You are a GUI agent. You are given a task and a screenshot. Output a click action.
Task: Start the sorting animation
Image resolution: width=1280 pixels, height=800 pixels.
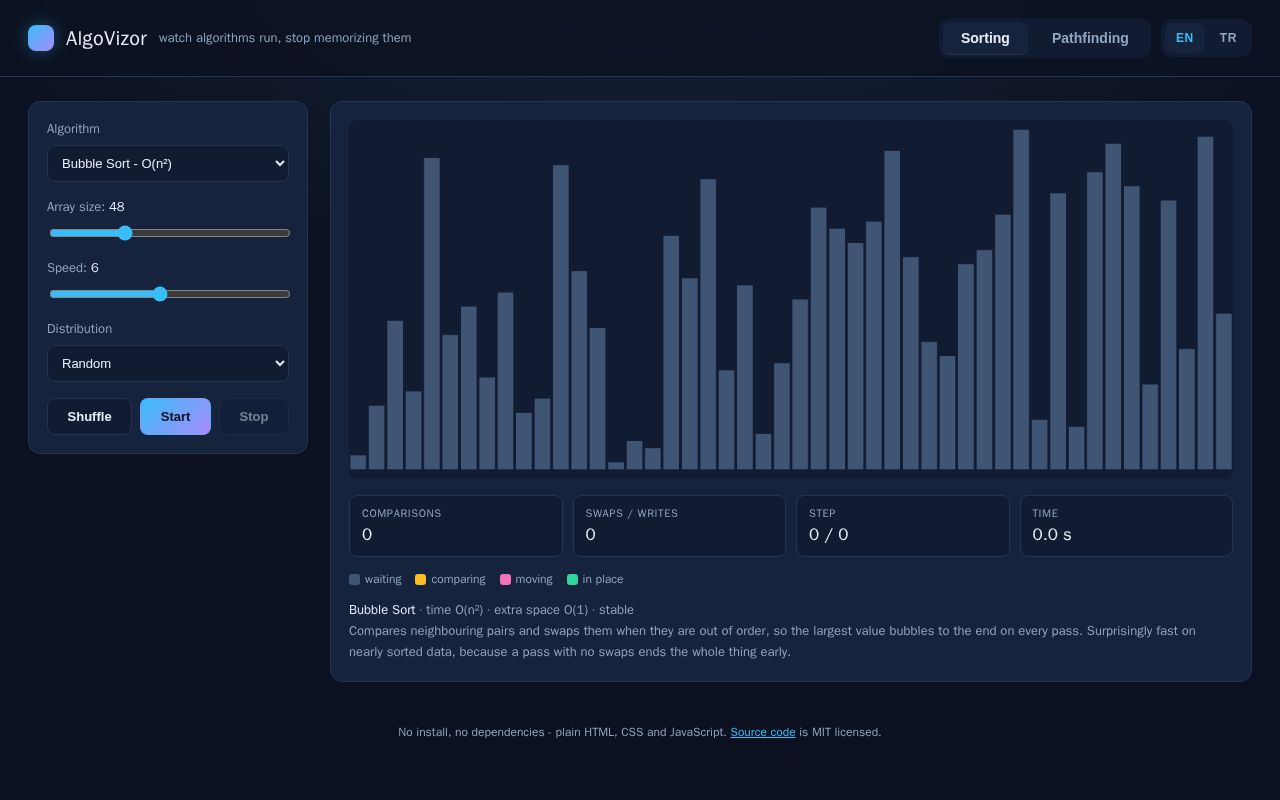[x=175, y=417]
